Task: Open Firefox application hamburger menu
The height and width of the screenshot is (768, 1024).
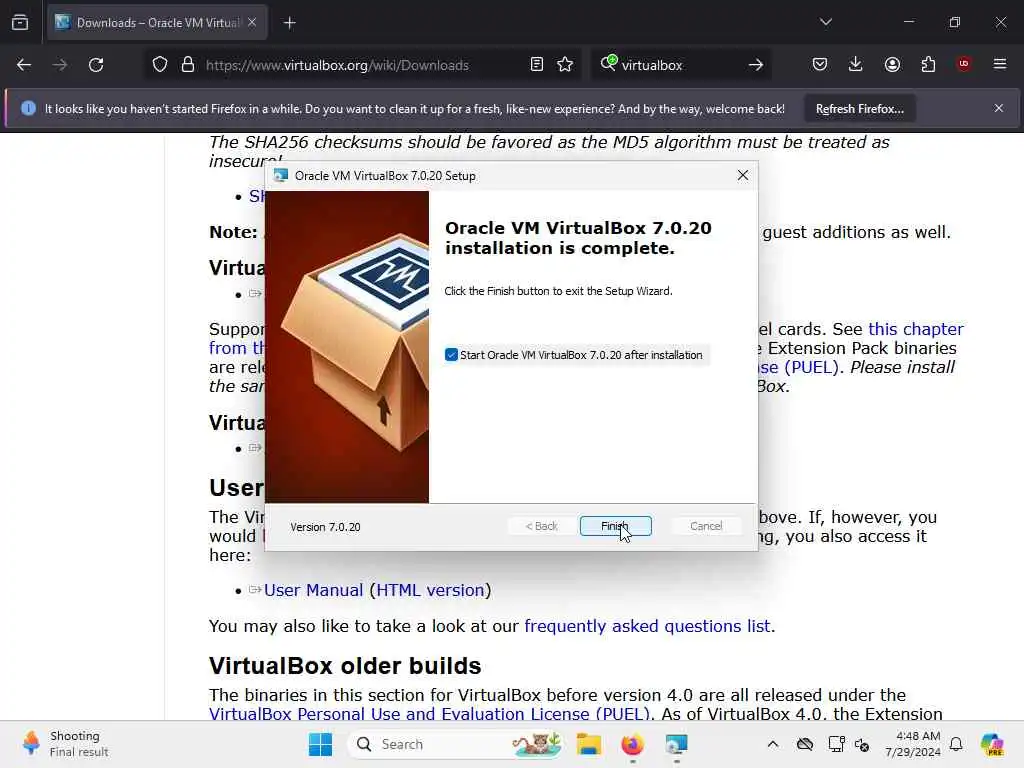Action: [x=1000, y=64]
